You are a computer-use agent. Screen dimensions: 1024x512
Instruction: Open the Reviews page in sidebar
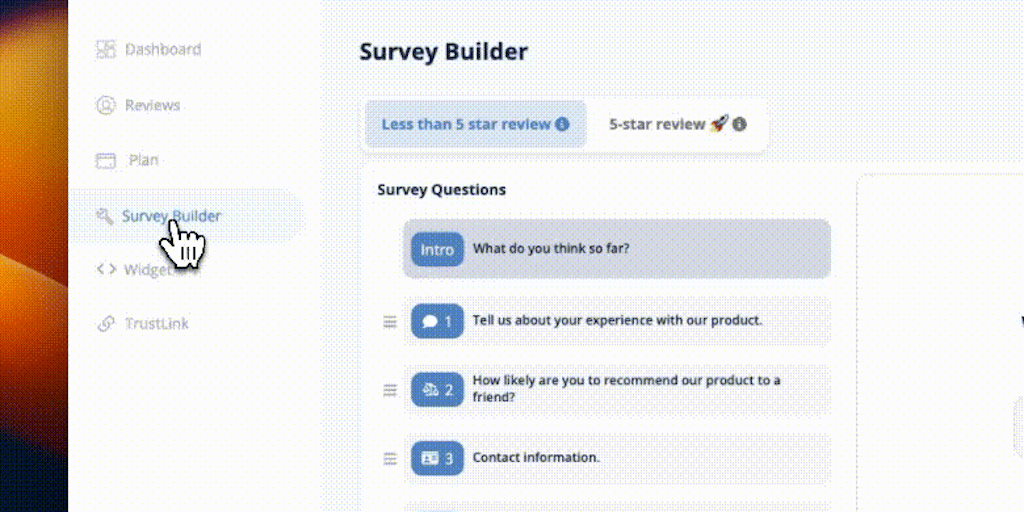tap(152, 105)
